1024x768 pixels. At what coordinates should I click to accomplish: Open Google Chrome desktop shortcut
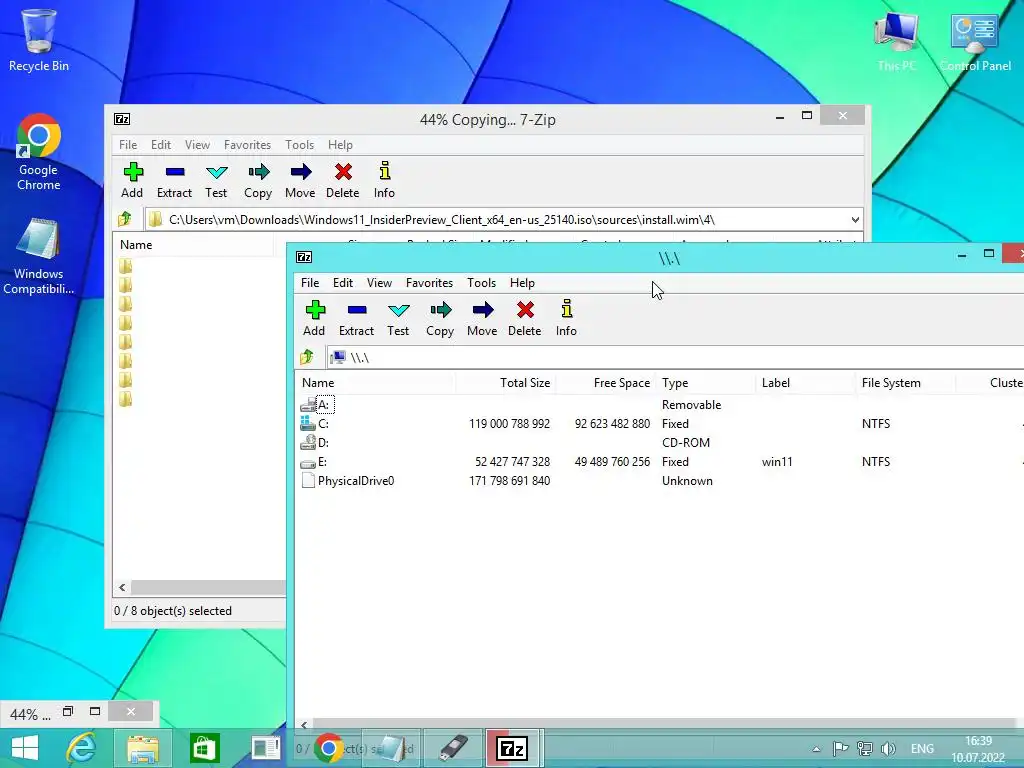click(x=39, y=152)
